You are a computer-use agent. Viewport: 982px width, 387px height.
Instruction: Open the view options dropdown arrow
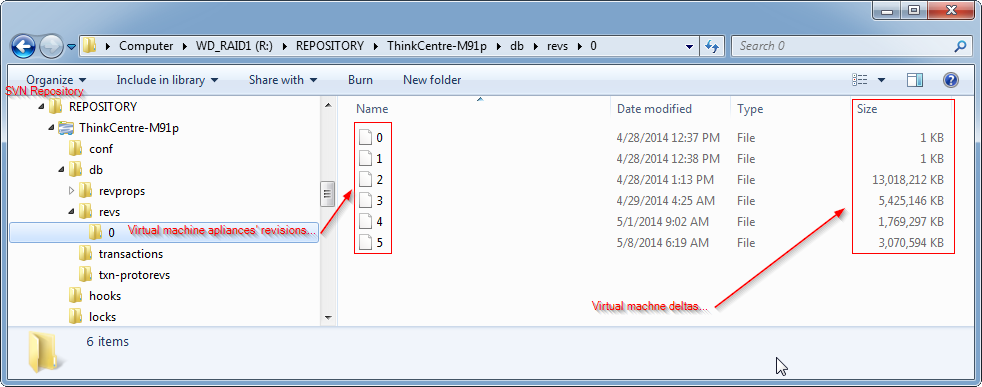[882, 80]
